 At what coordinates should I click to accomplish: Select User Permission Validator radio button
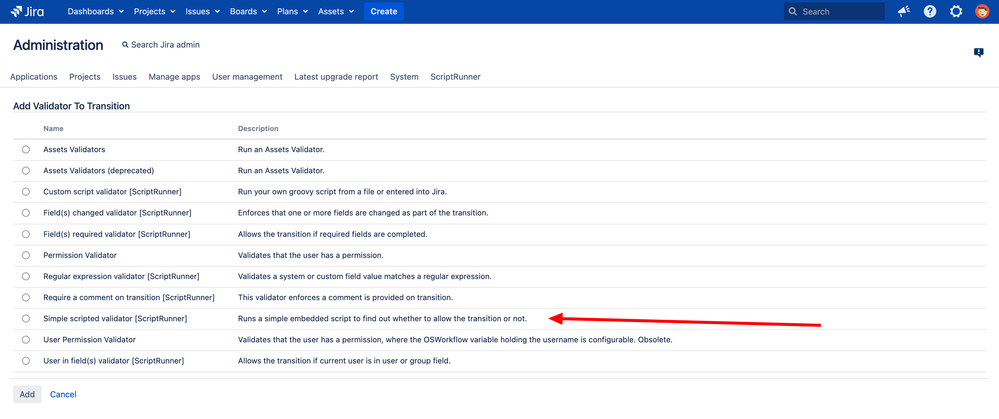25,339
